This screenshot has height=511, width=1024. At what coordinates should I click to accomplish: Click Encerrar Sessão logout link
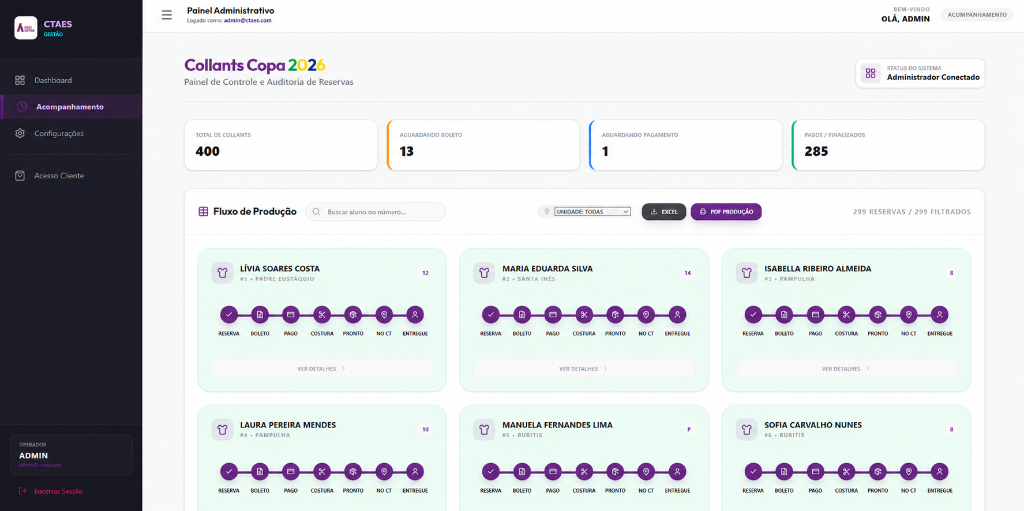click(51, 491)
